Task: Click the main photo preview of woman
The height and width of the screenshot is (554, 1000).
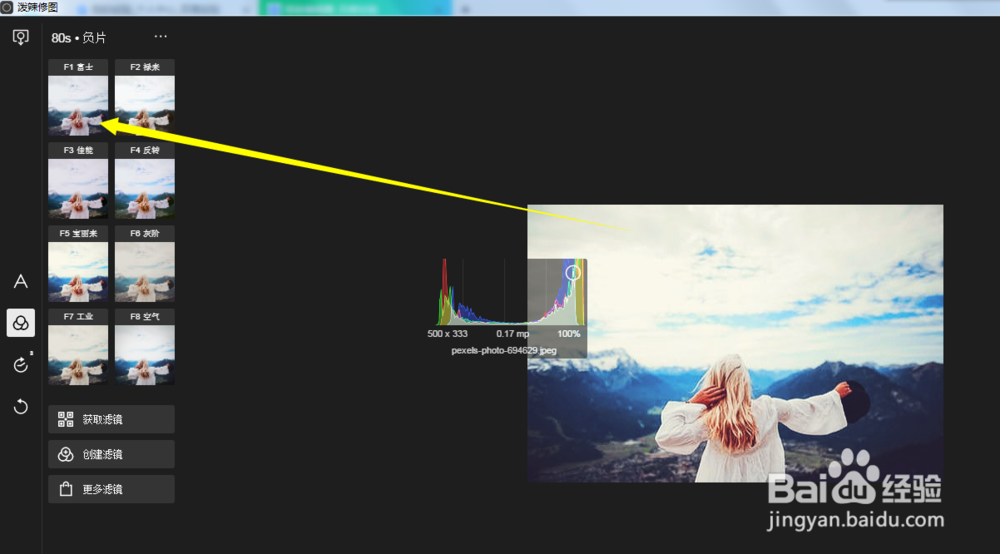Action: [x=735, y=343]
